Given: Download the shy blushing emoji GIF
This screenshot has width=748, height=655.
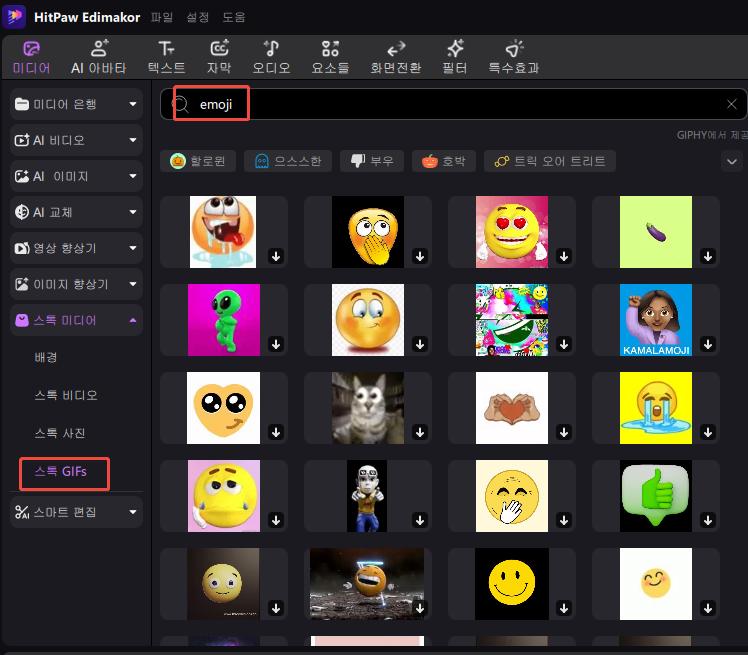Looking at the screenshot, I should pyautogui.click(x=420, y=344).
